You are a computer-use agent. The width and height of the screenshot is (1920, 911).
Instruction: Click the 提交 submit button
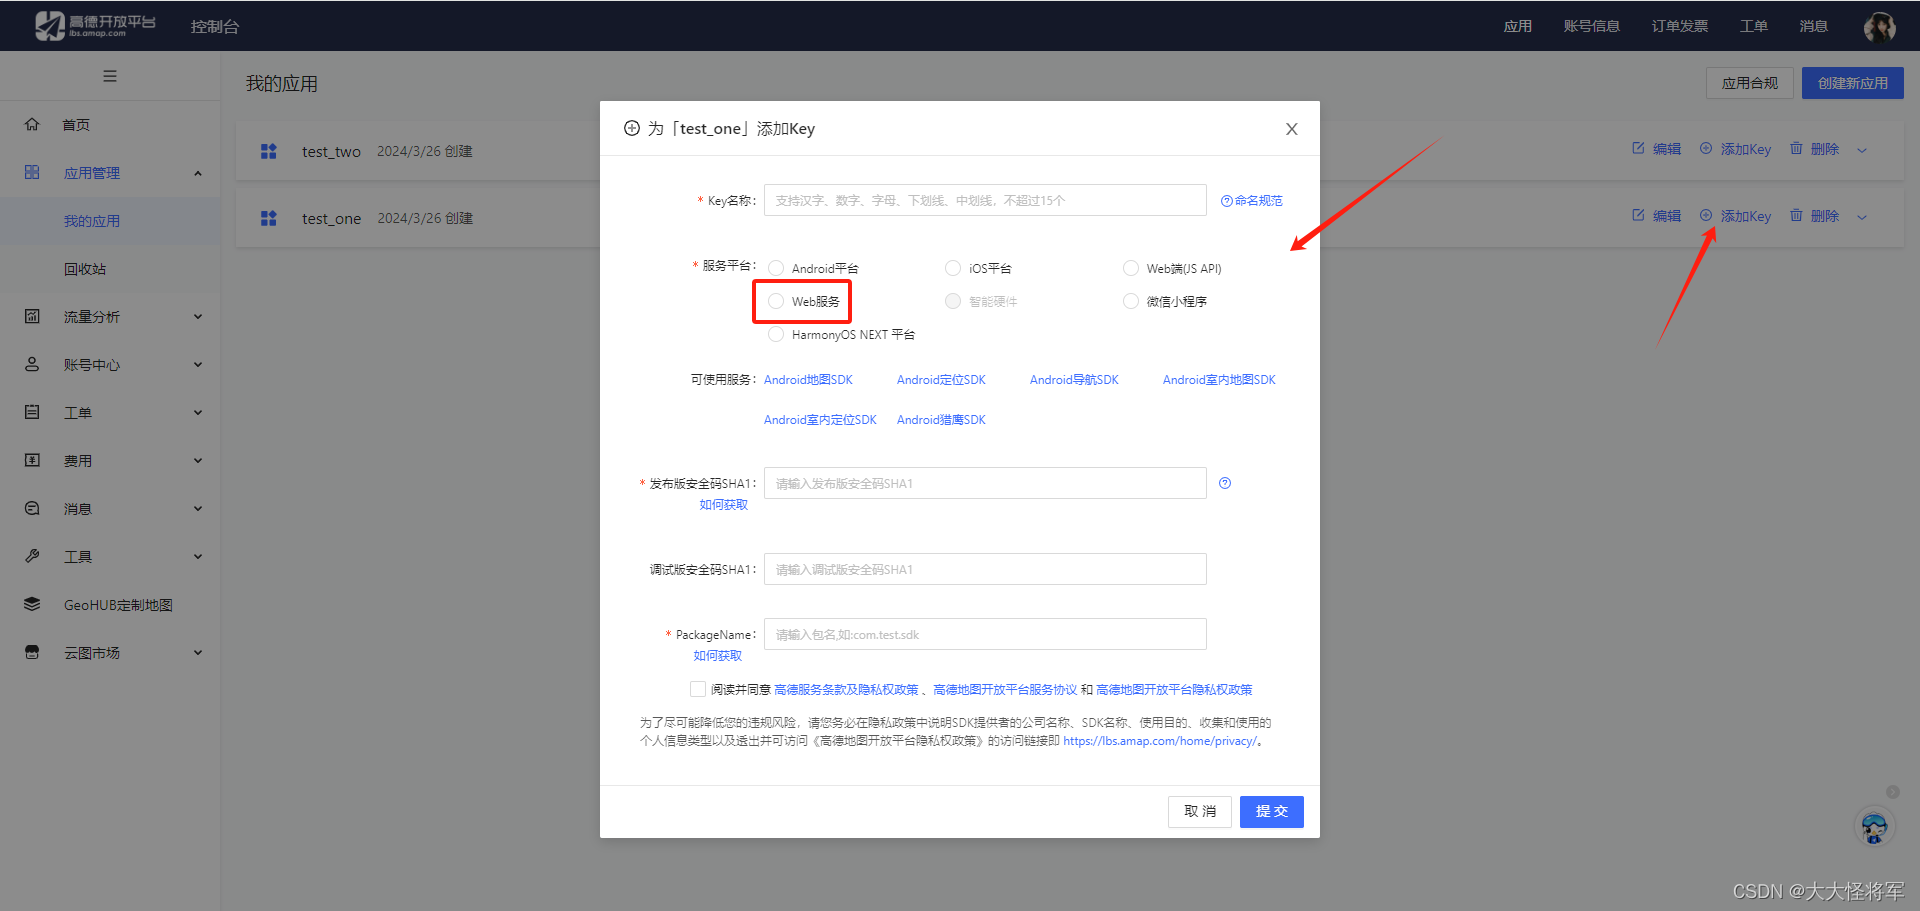(x=1271, y=811)
